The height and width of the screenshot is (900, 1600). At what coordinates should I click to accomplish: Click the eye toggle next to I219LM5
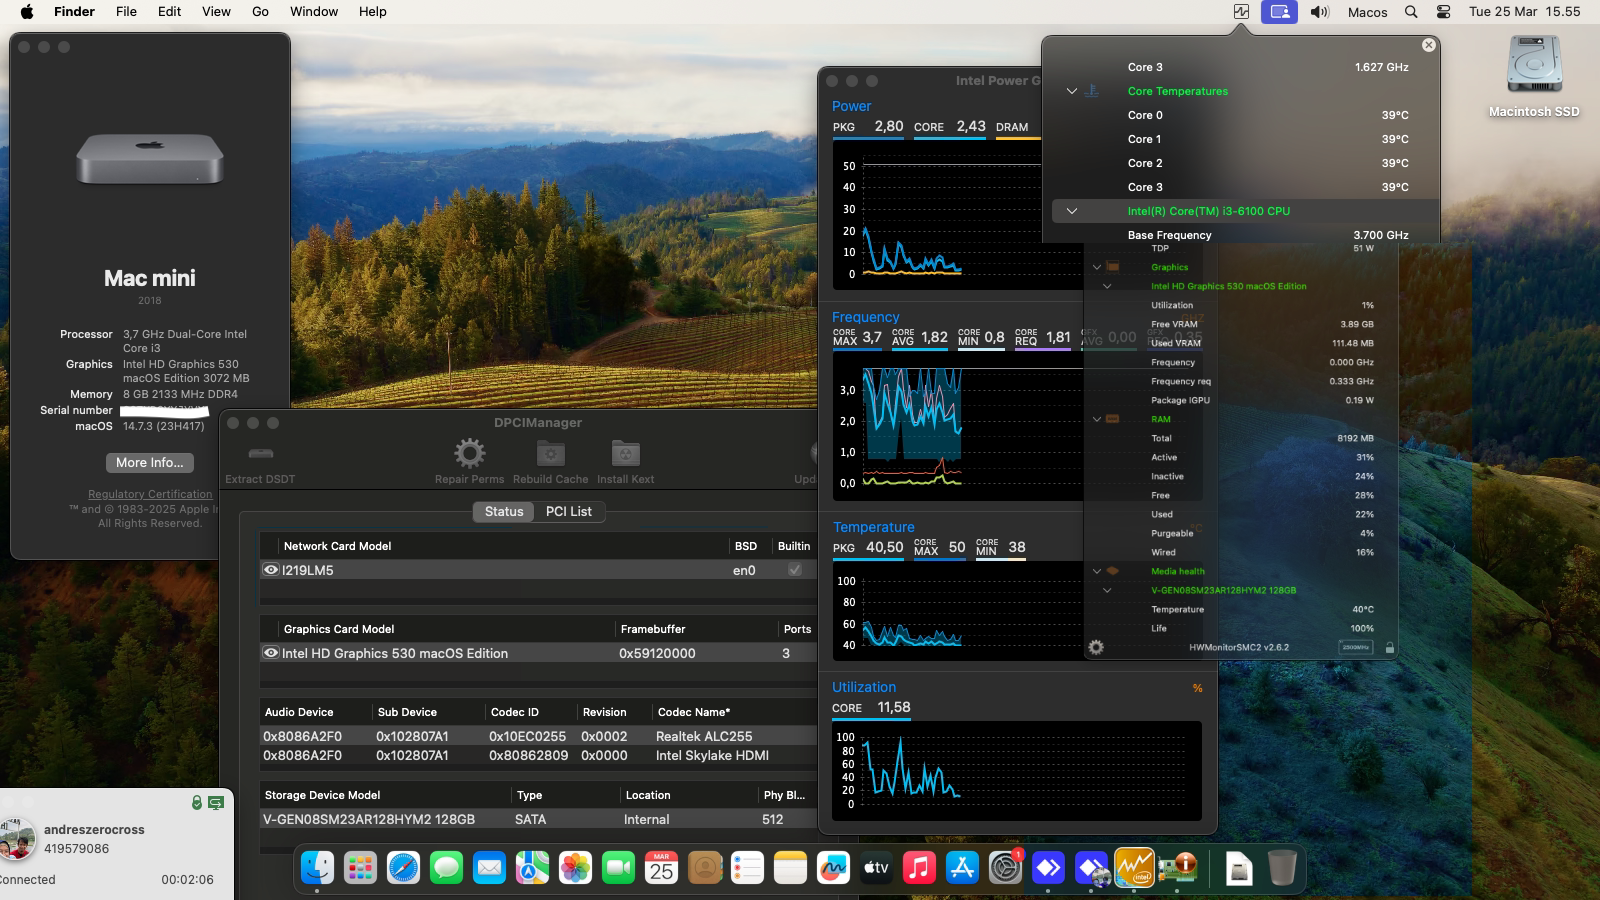pyautogui.click(x=270, y=569)
